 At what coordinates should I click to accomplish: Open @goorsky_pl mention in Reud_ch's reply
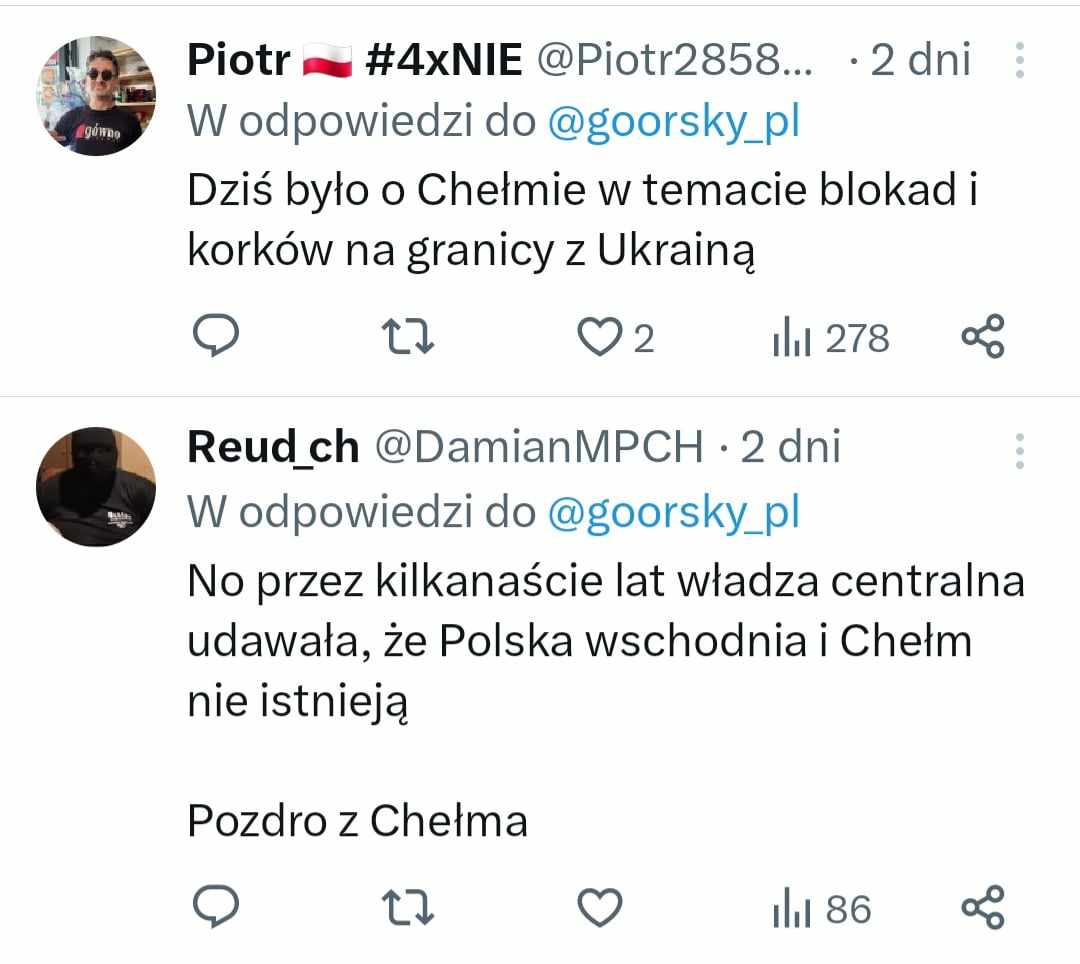pyautogui.click(x=673, y=512)
